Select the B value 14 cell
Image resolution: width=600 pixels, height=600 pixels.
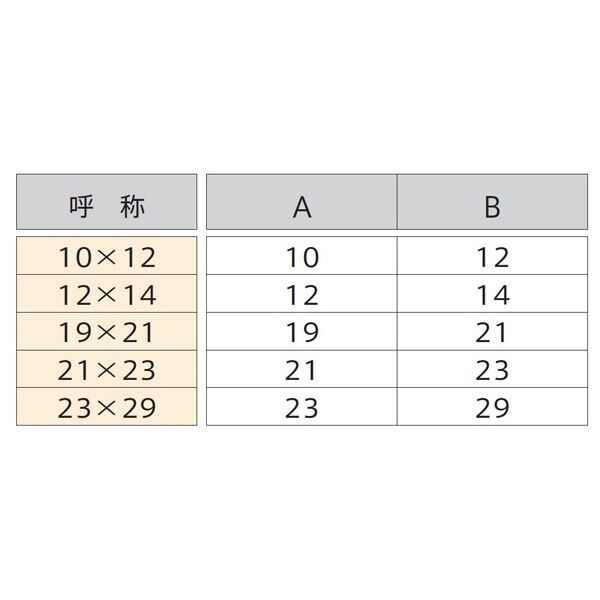point(492,293)
